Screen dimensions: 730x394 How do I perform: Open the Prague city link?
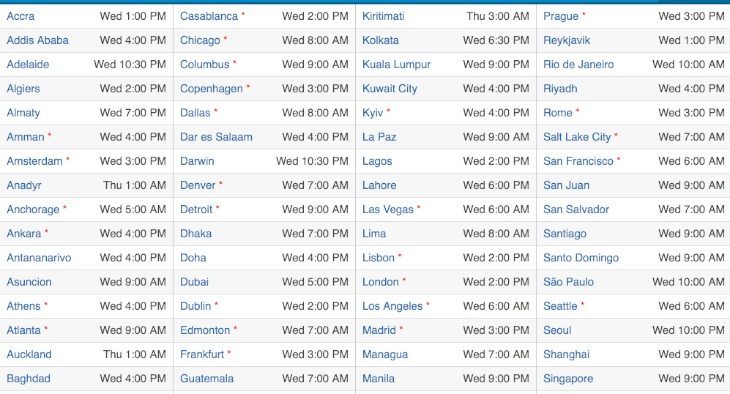(x=561, y=16)
